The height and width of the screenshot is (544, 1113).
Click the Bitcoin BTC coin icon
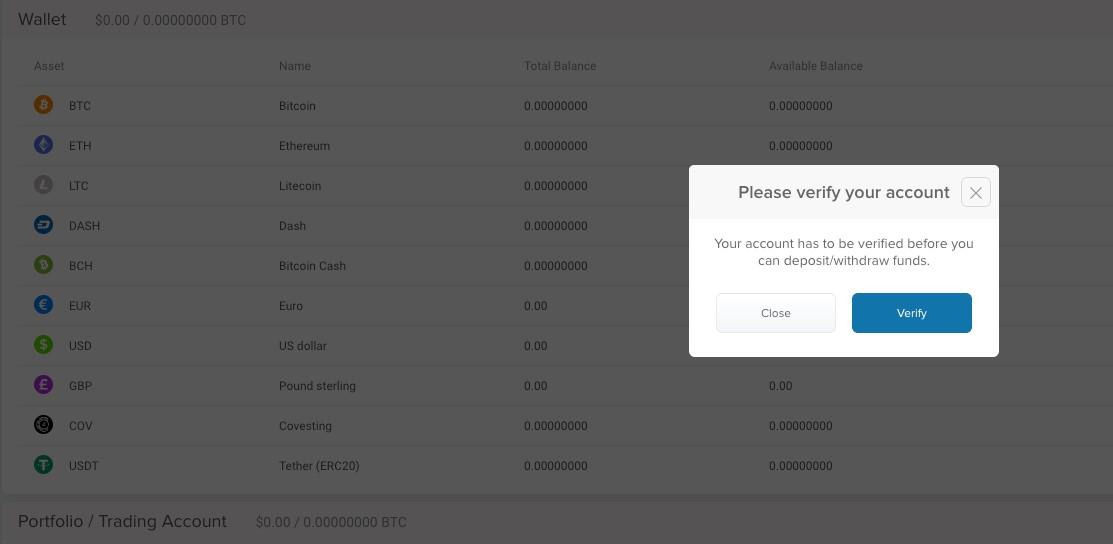pos(43,105)
